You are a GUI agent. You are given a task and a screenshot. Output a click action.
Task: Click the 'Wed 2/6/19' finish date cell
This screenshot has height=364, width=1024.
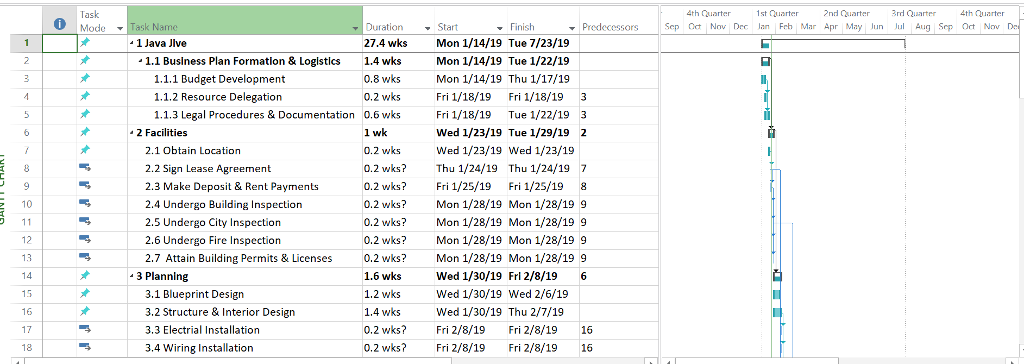click(542, 293)
